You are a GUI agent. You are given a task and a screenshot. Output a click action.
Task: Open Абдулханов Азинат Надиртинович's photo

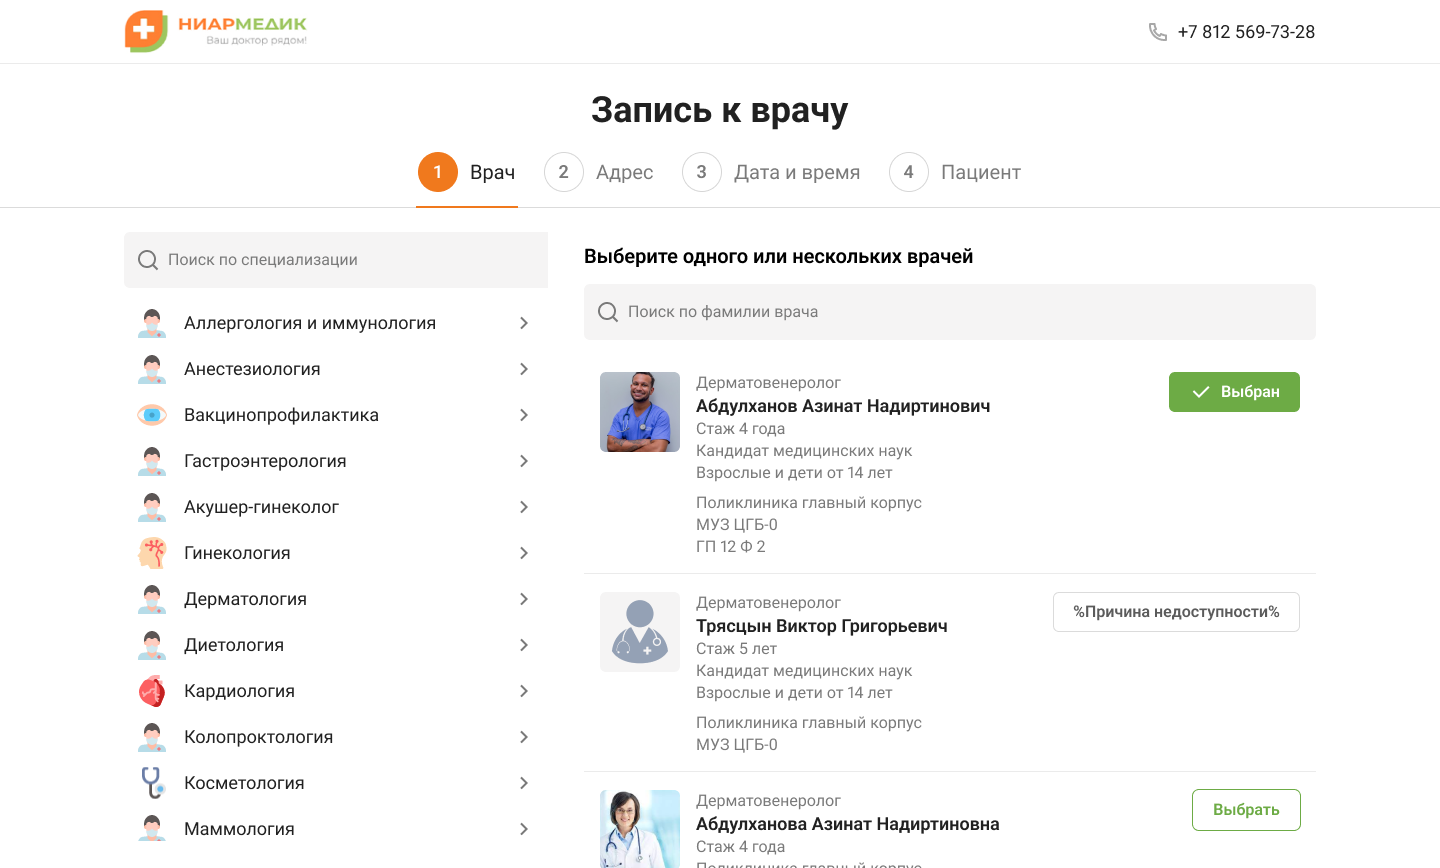(x=640, y=412)
